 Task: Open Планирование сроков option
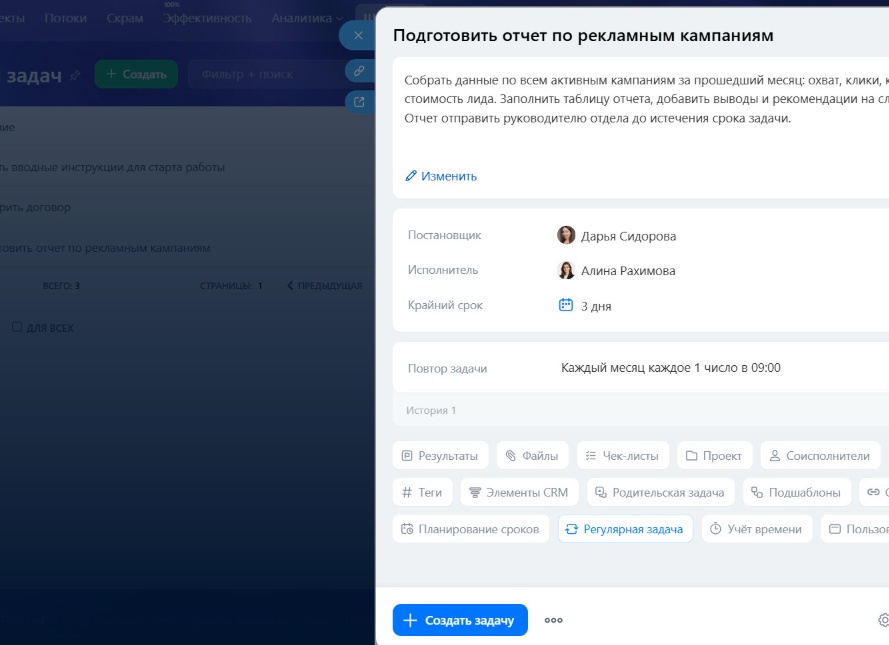point(471,529)
